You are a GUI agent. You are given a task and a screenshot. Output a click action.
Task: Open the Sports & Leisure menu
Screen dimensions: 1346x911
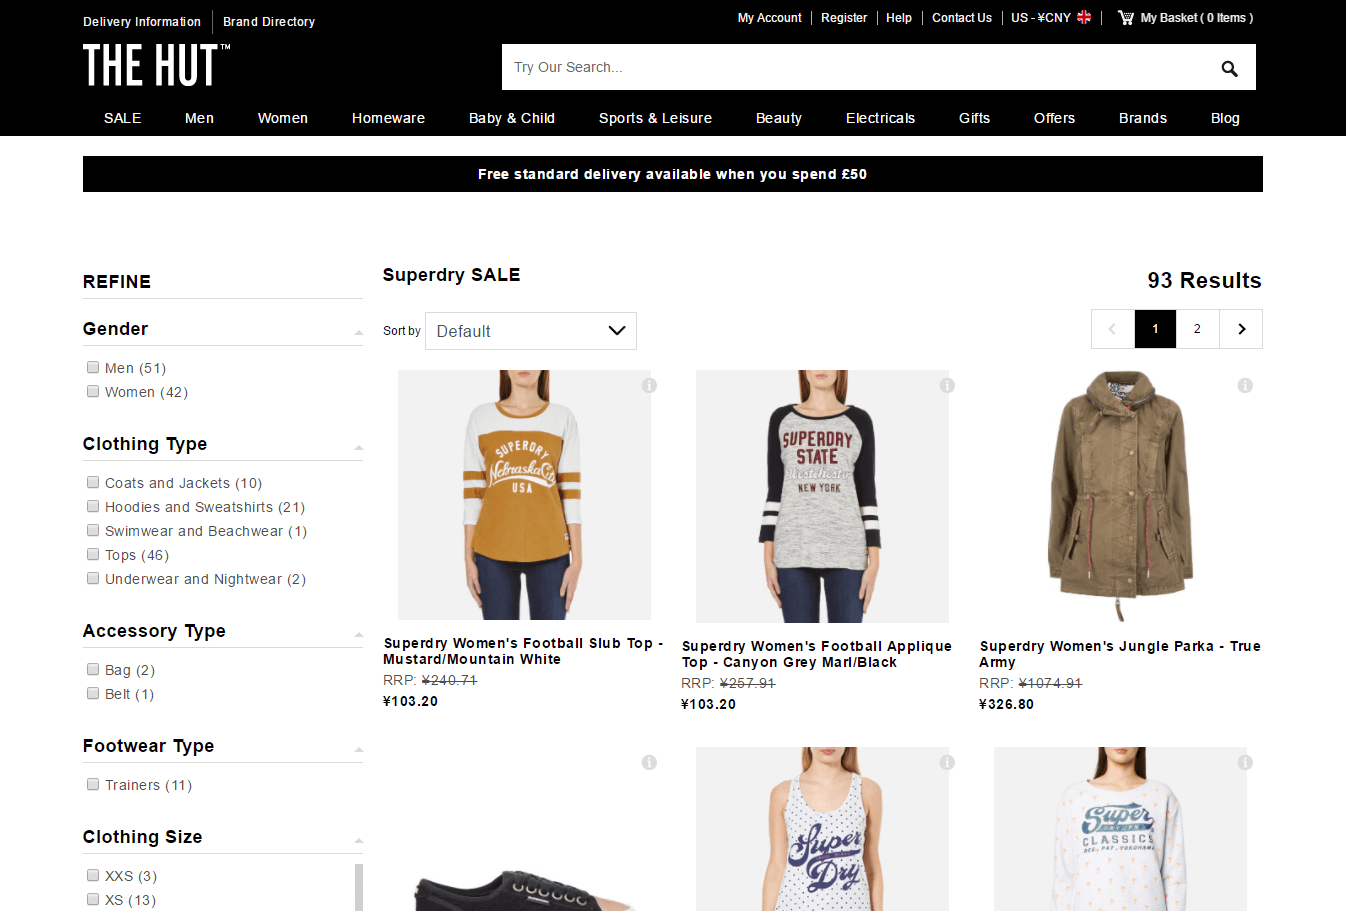(655, 118)
